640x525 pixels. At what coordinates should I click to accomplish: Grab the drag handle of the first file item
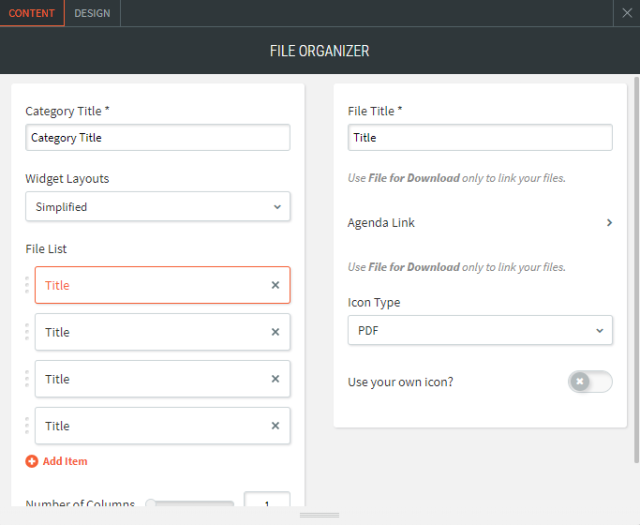[27, 285]
